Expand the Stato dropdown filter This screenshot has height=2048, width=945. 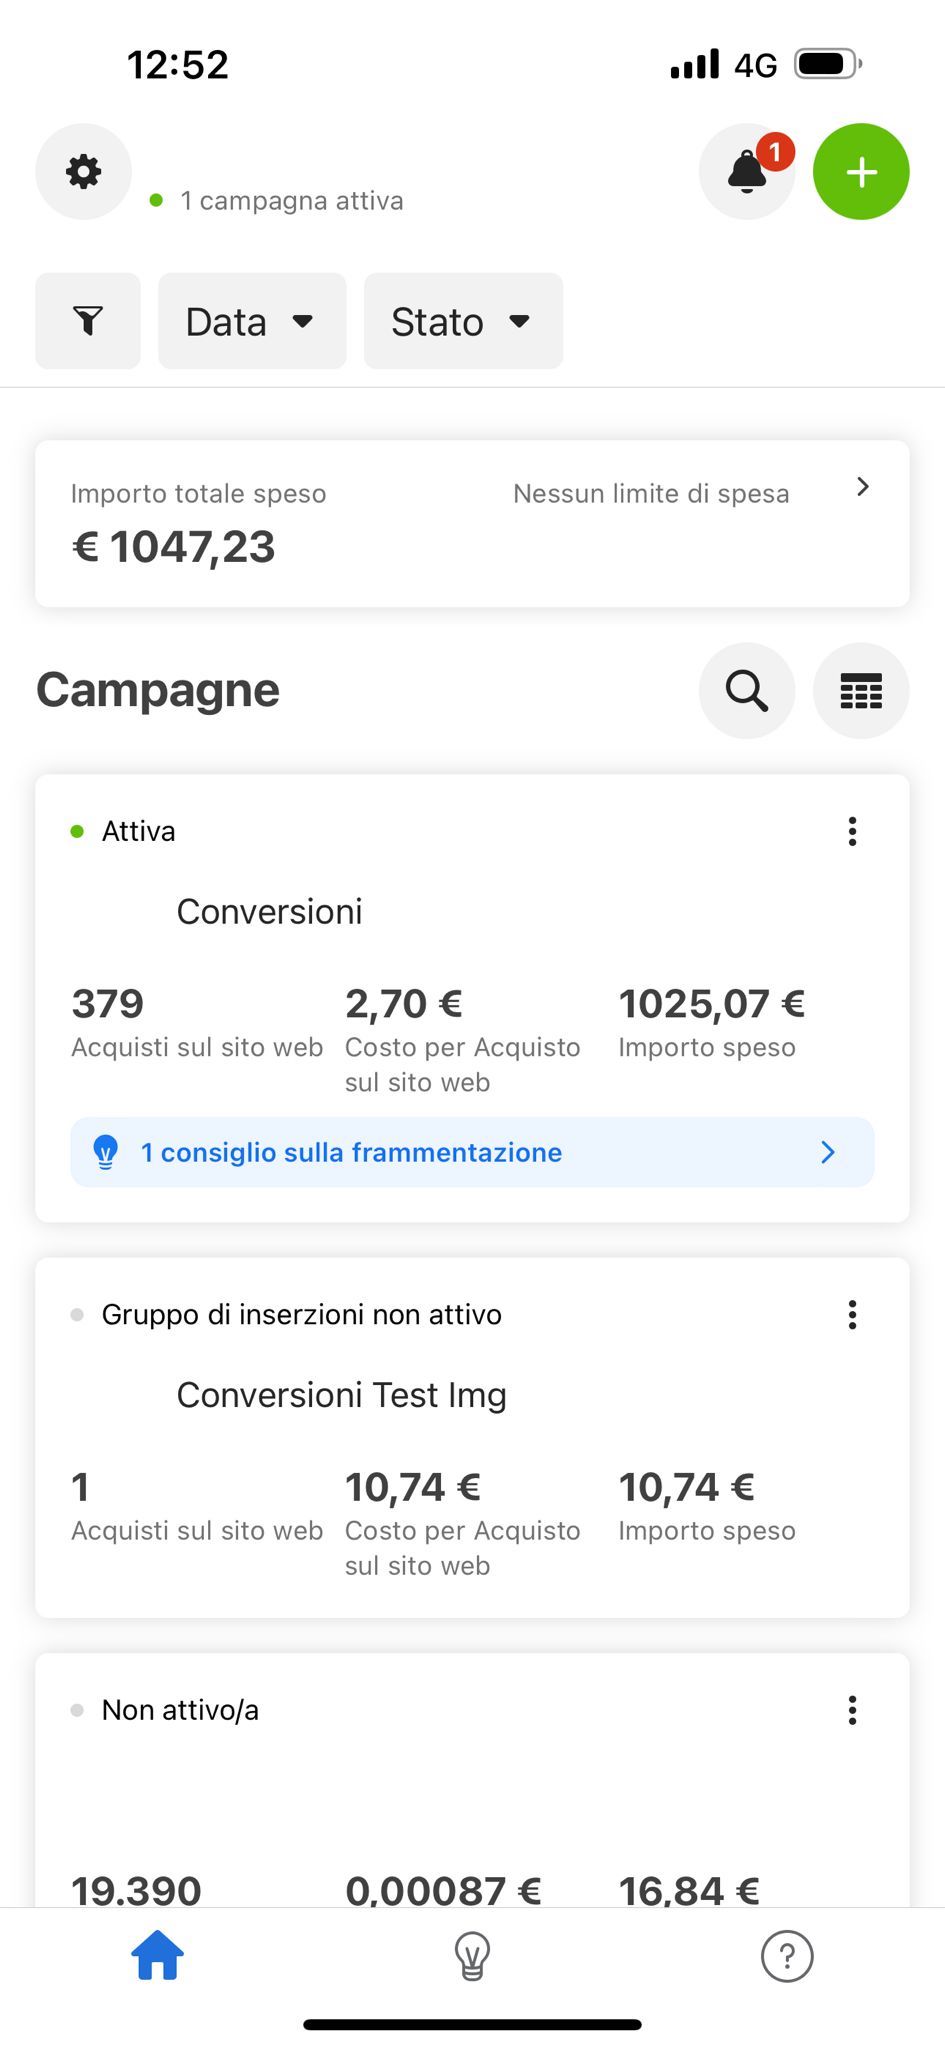pyautogui.click(x=463, y=321)
